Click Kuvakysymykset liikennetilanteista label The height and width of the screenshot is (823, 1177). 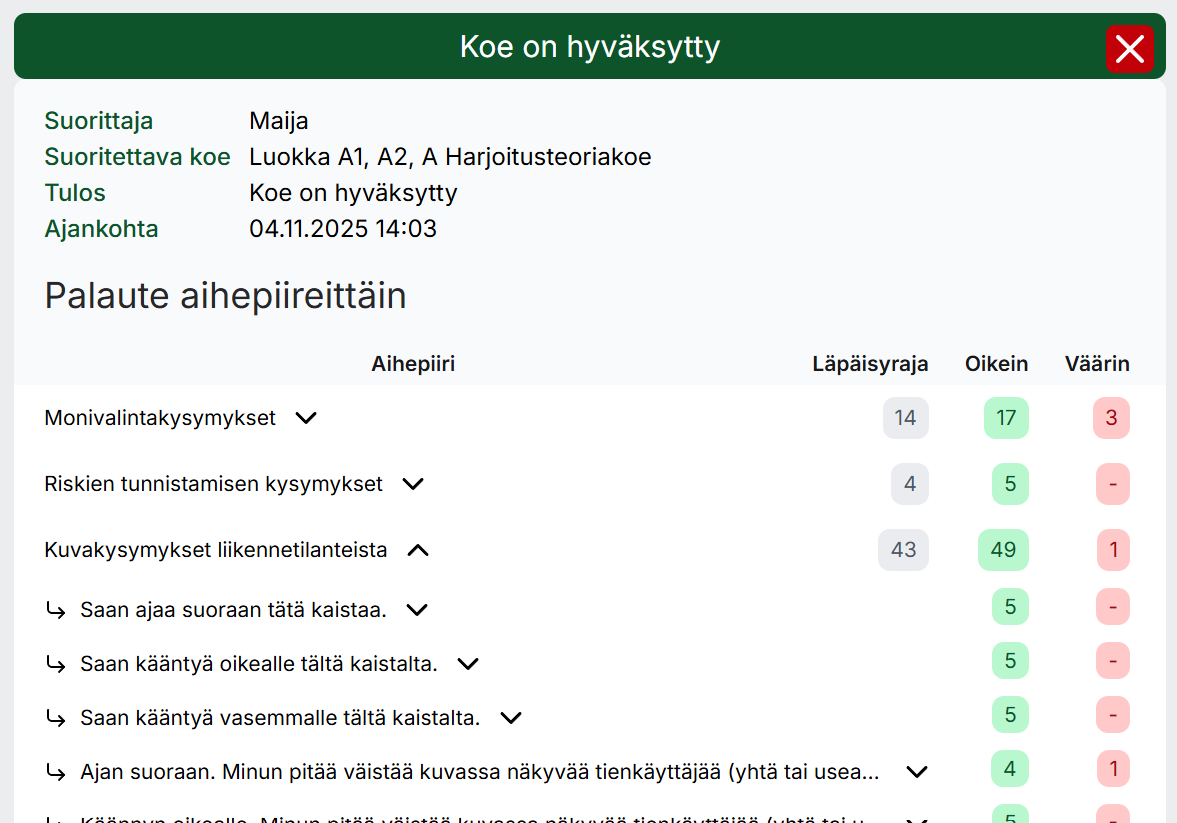pyautogui.click(x=216, y=550)
